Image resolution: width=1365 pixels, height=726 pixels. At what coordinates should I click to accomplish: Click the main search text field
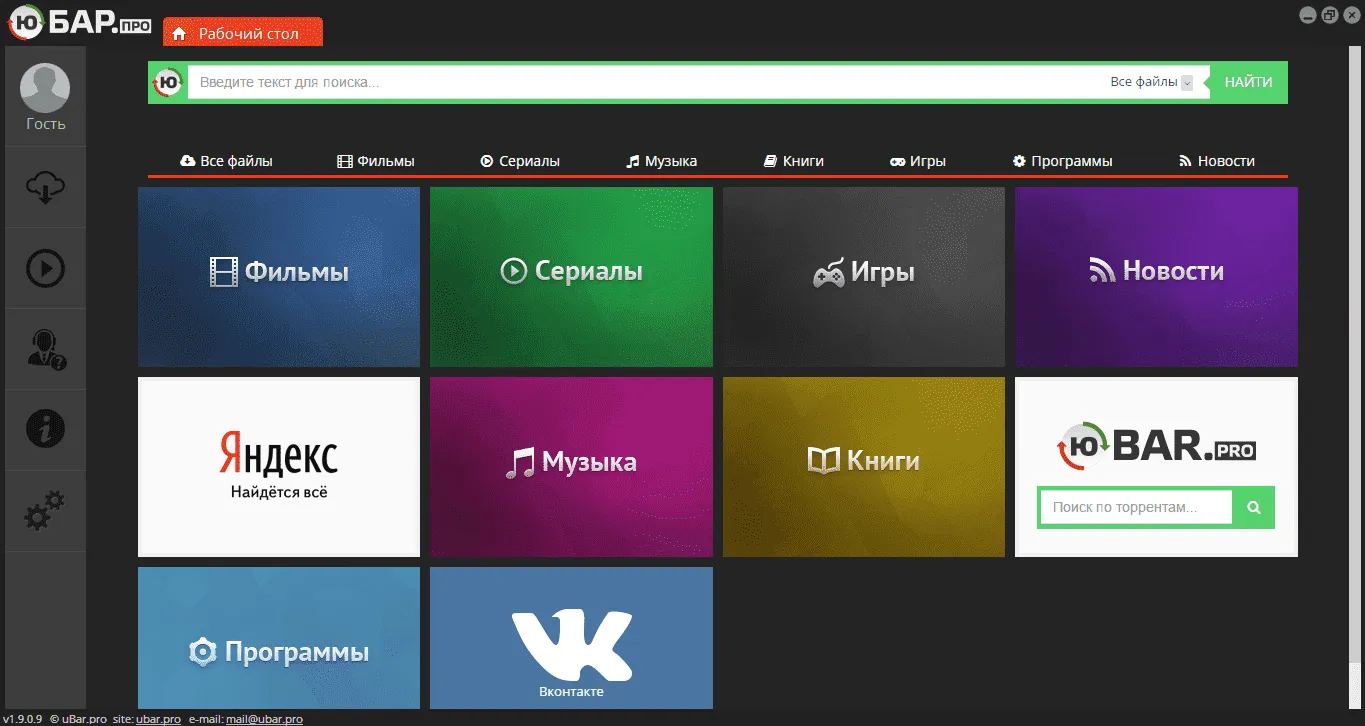[x=640, y=83]
